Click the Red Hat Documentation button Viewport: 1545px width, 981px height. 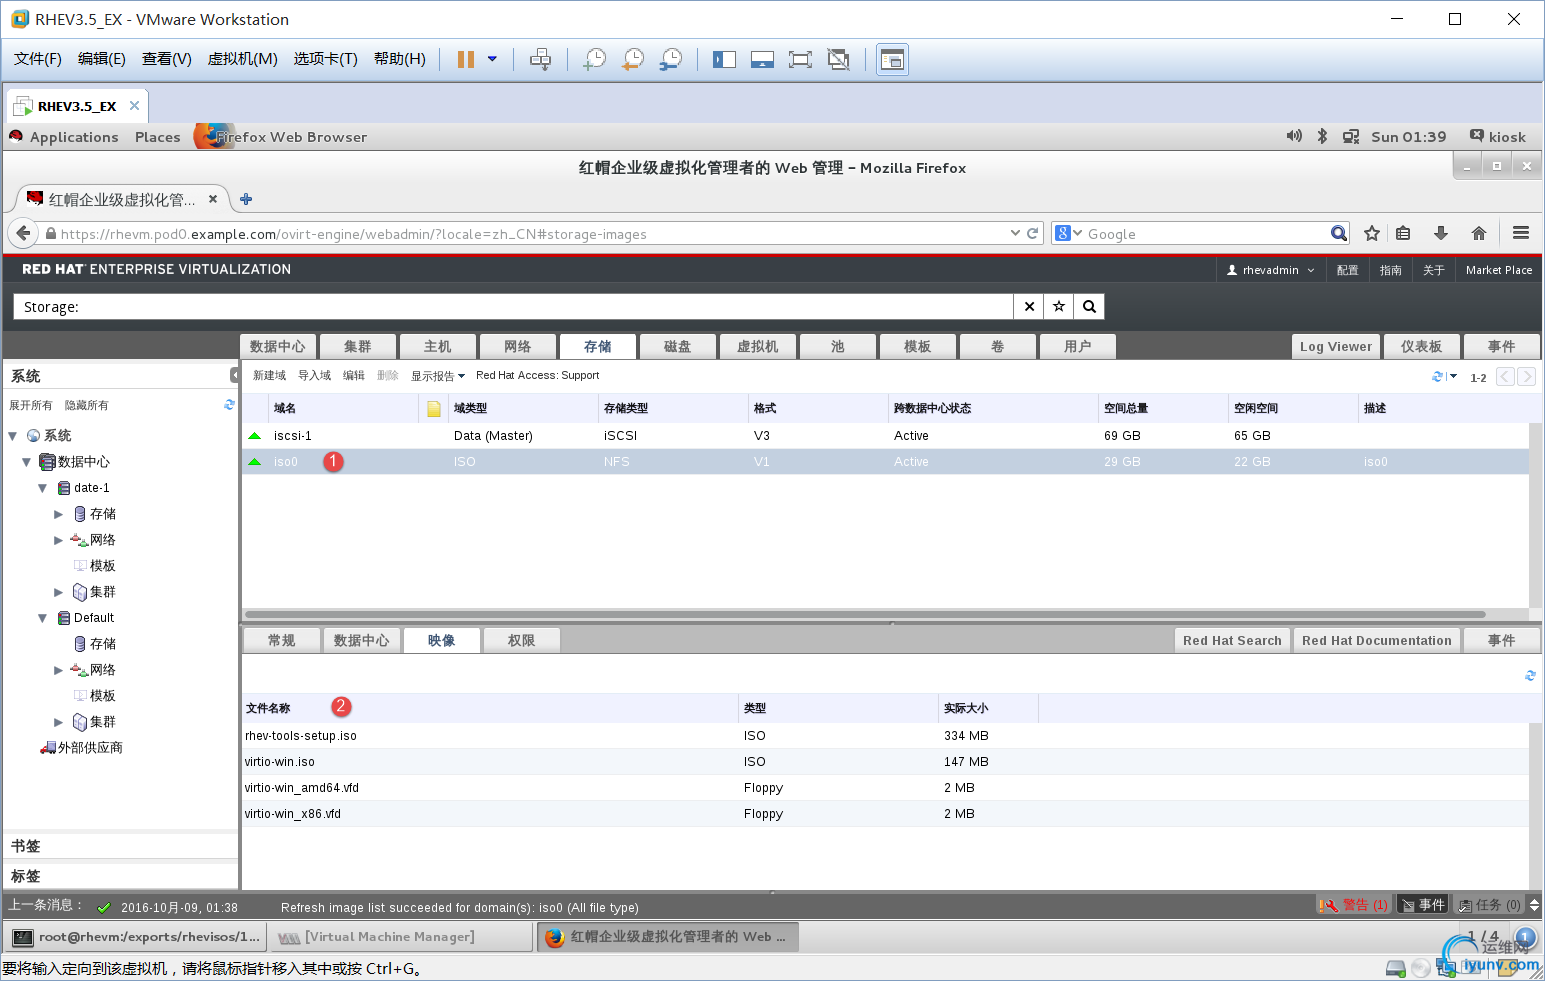click(1377, 640)
